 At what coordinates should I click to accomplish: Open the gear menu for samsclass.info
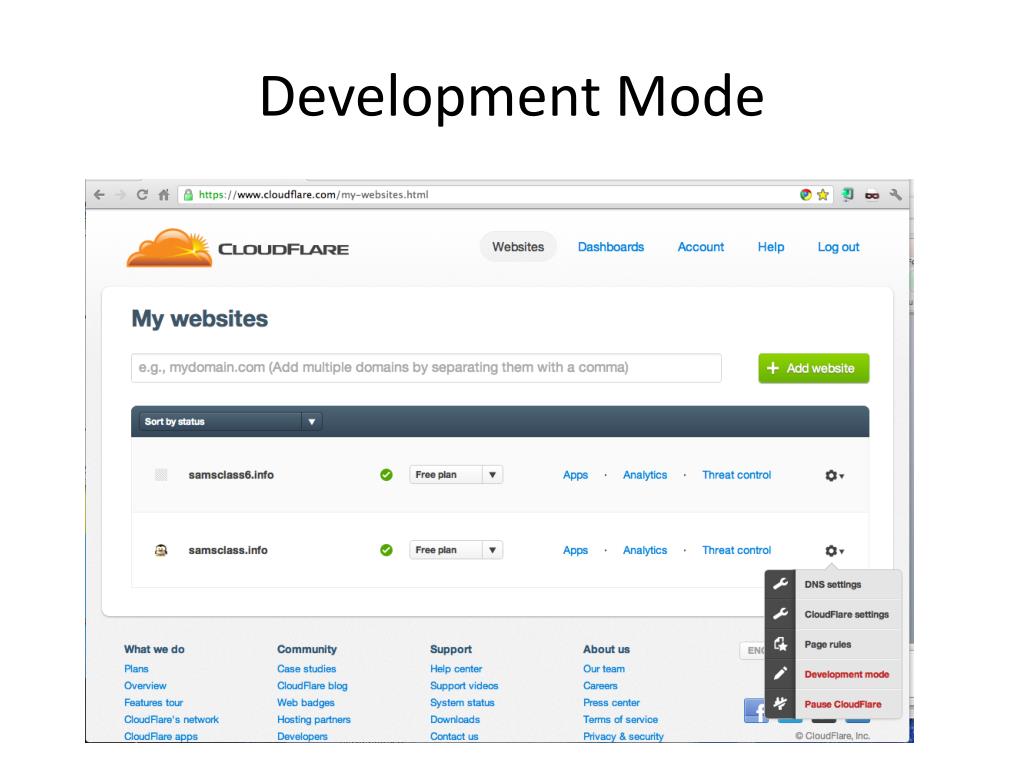(x=834, y=551)
